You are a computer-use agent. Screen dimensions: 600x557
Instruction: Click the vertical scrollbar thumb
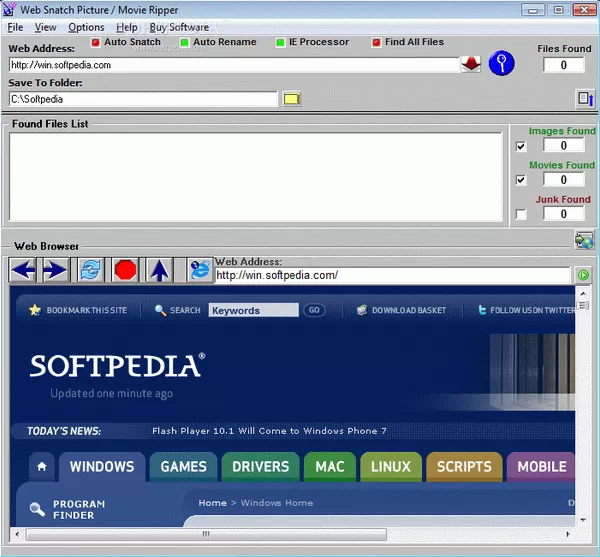point(583,305)
